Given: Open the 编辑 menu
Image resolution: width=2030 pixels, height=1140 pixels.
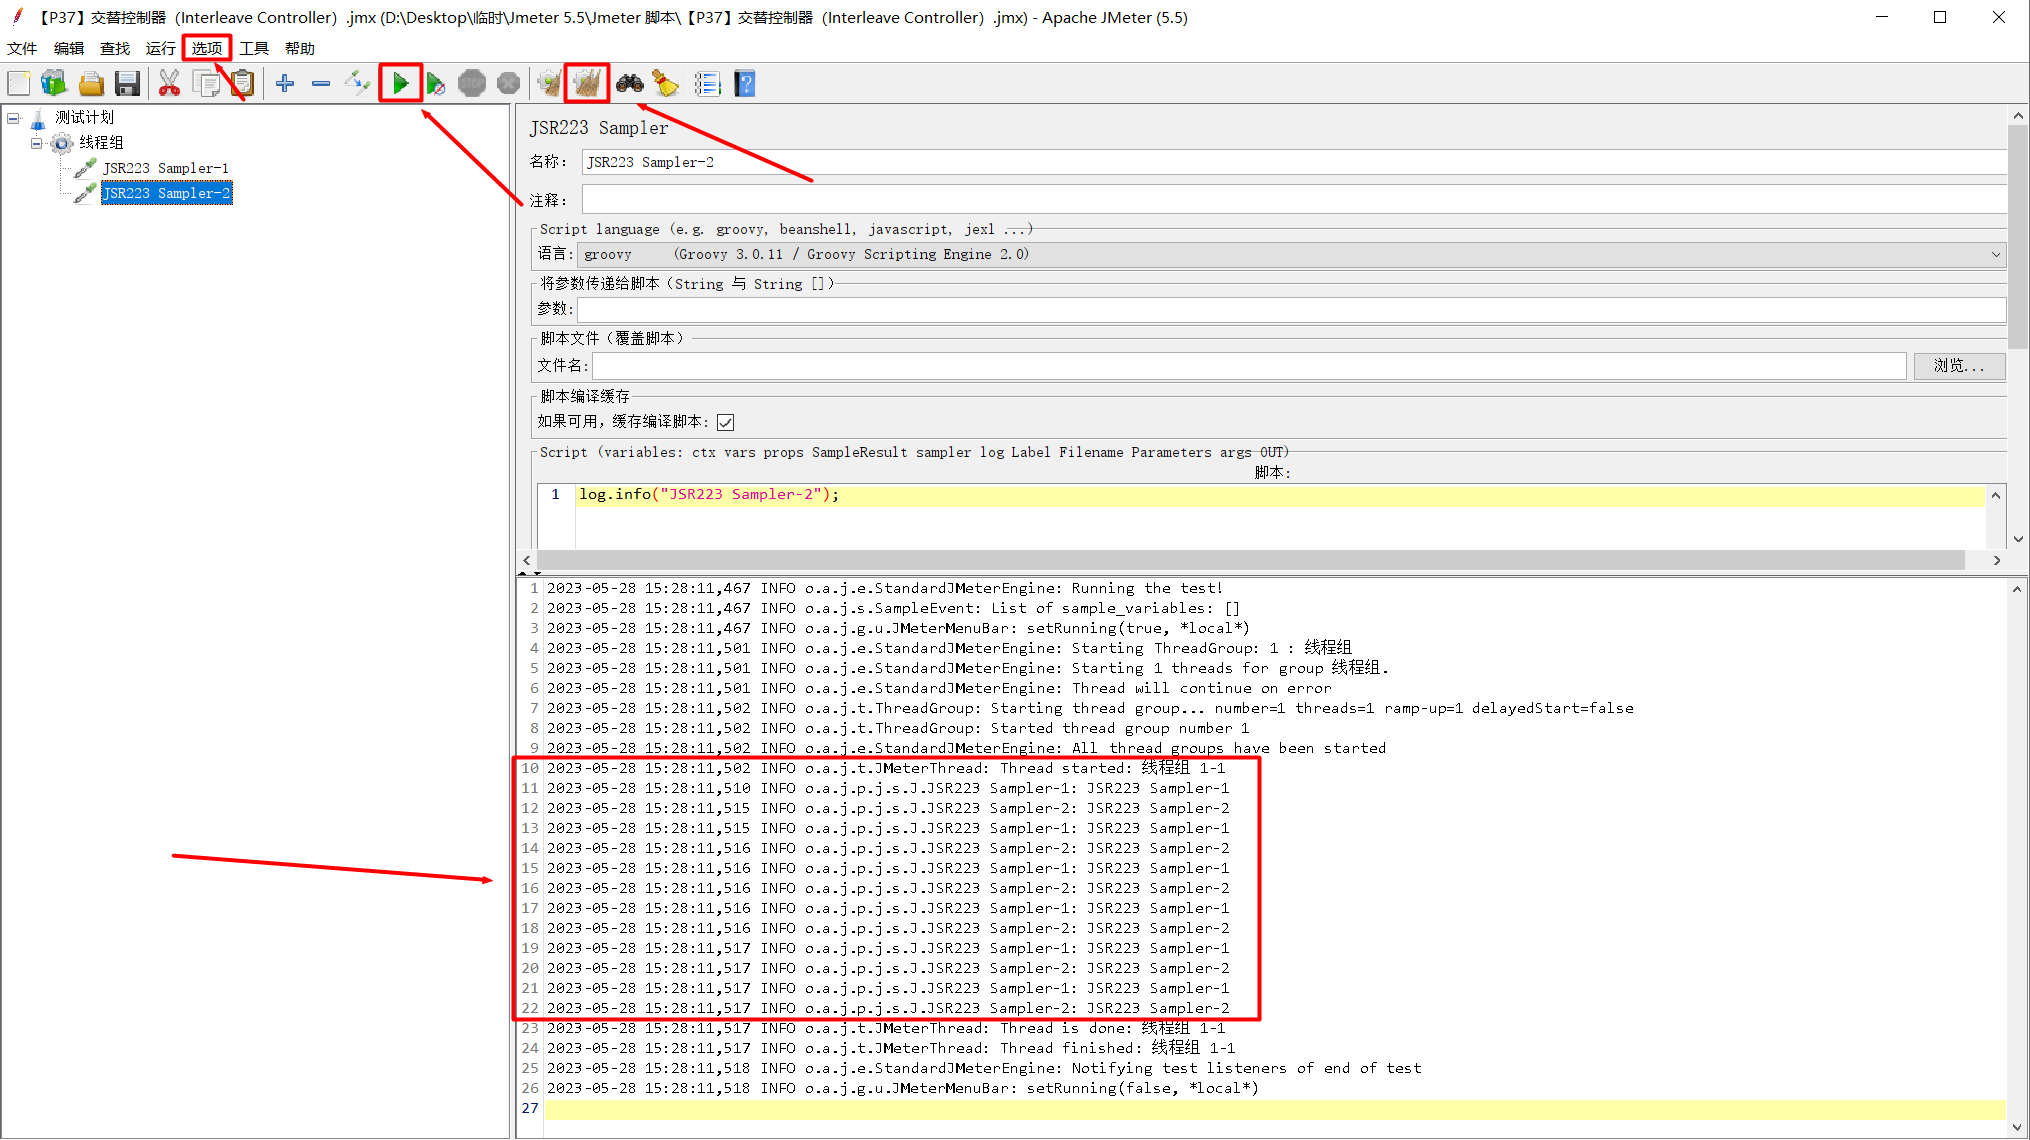Looking at the screenshot, I should [x=68, y=48].
